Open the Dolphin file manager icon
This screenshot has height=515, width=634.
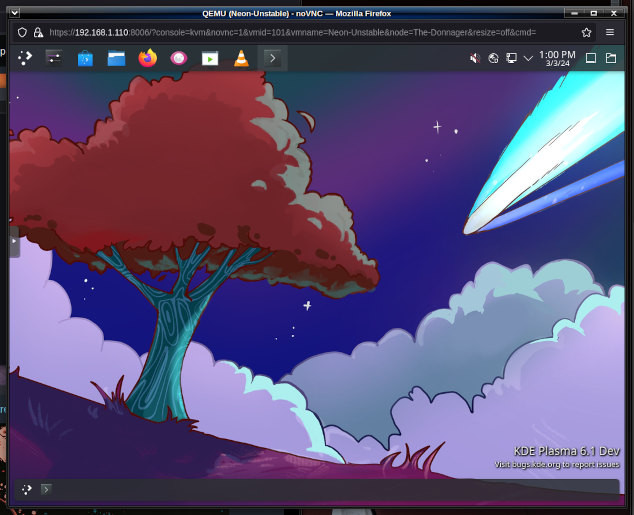tap(116, 58)
